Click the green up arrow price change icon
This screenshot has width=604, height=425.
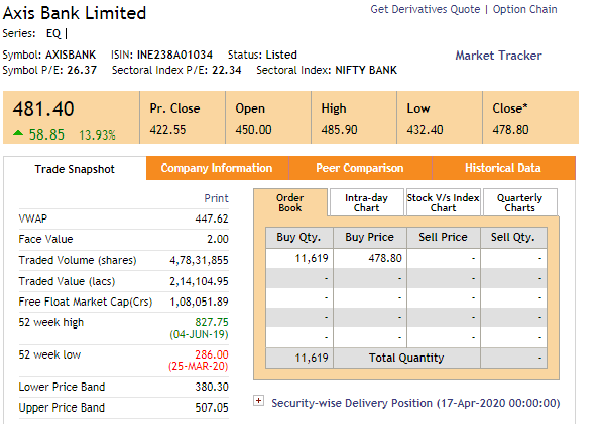[x=19, y=134]
